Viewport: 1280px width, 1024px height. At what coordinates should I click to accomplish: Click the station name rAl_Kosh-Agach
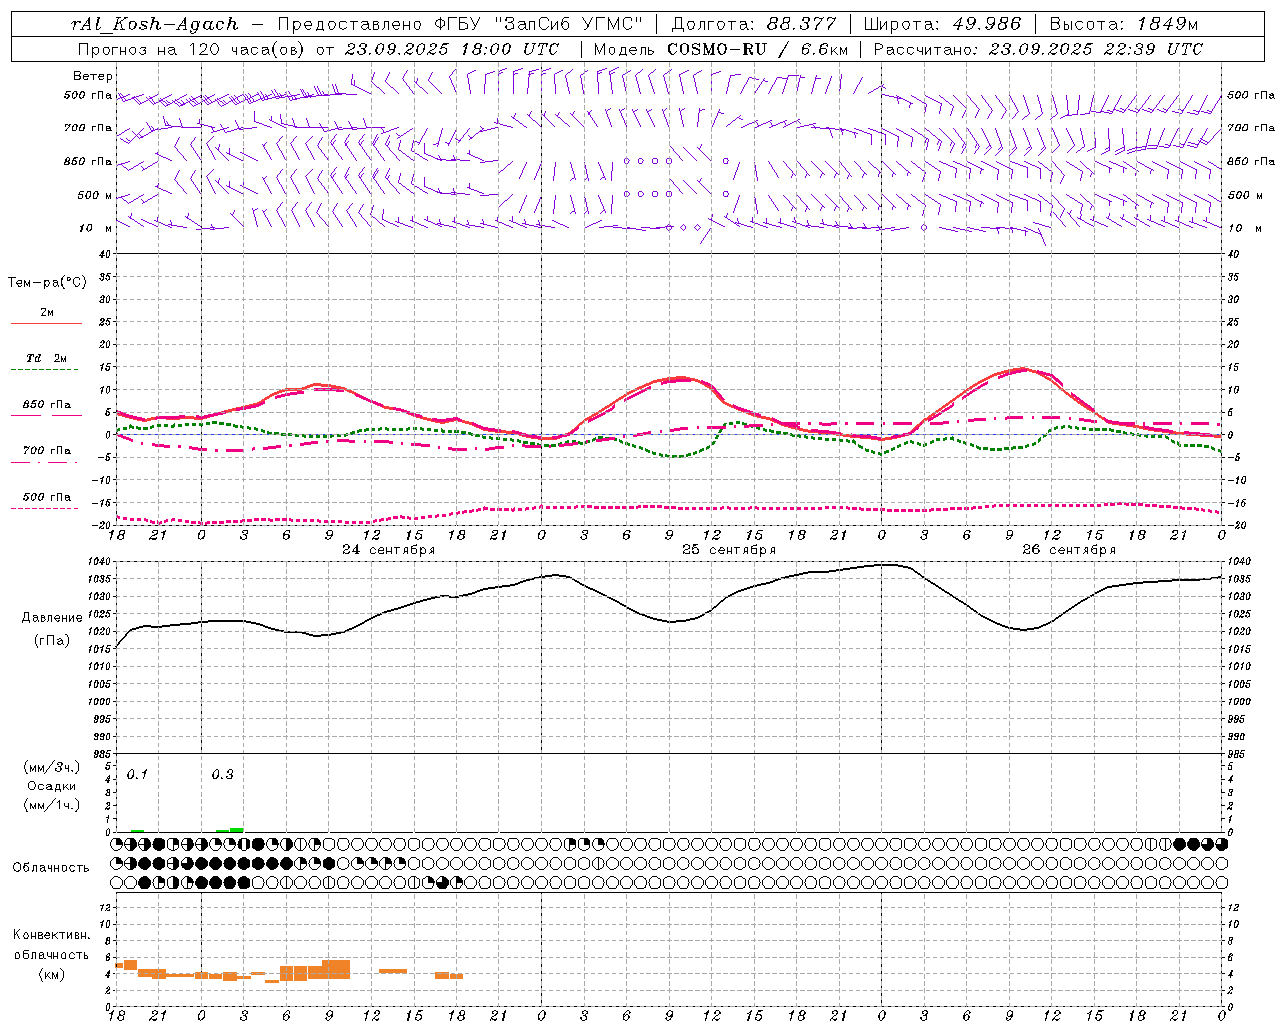(x=155, y=24)
